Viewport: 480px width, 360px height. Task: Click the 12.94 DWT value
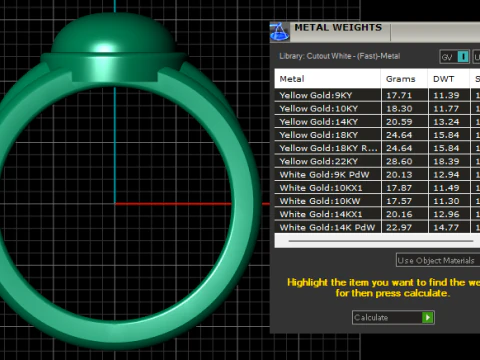point(446,175)
